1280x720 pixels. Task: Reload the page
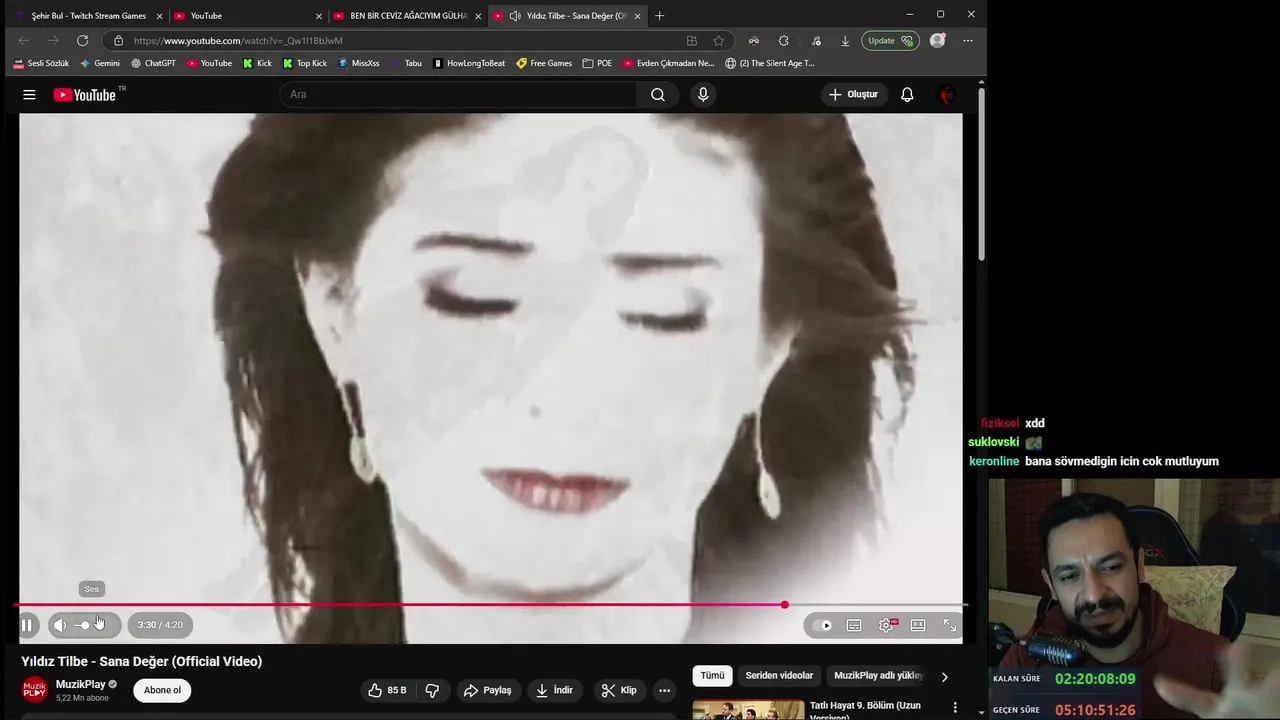(x=83, y=41)
